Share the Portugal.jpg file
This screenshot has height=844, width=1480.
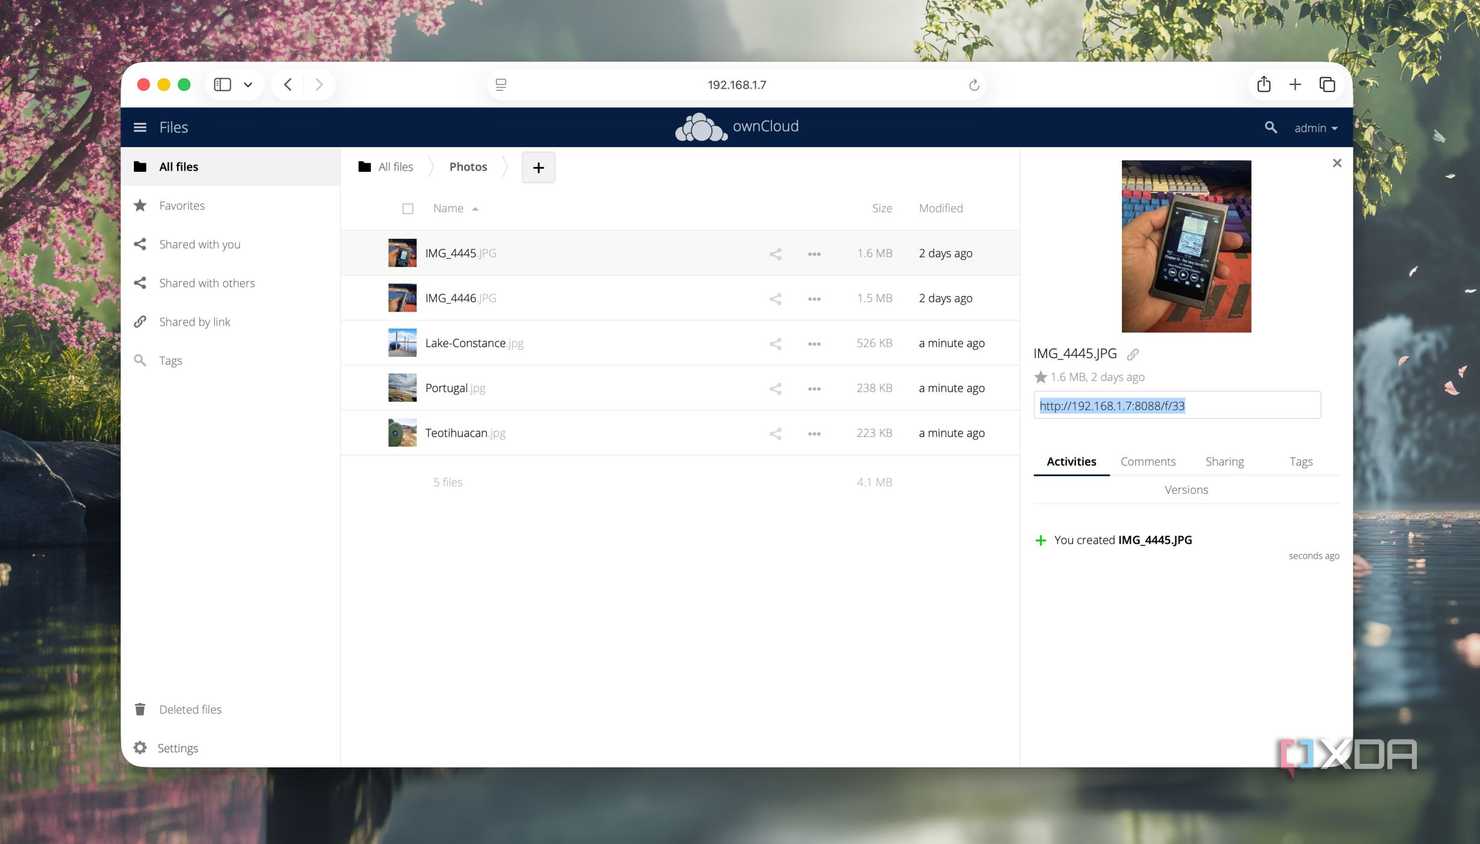[775, 389]
